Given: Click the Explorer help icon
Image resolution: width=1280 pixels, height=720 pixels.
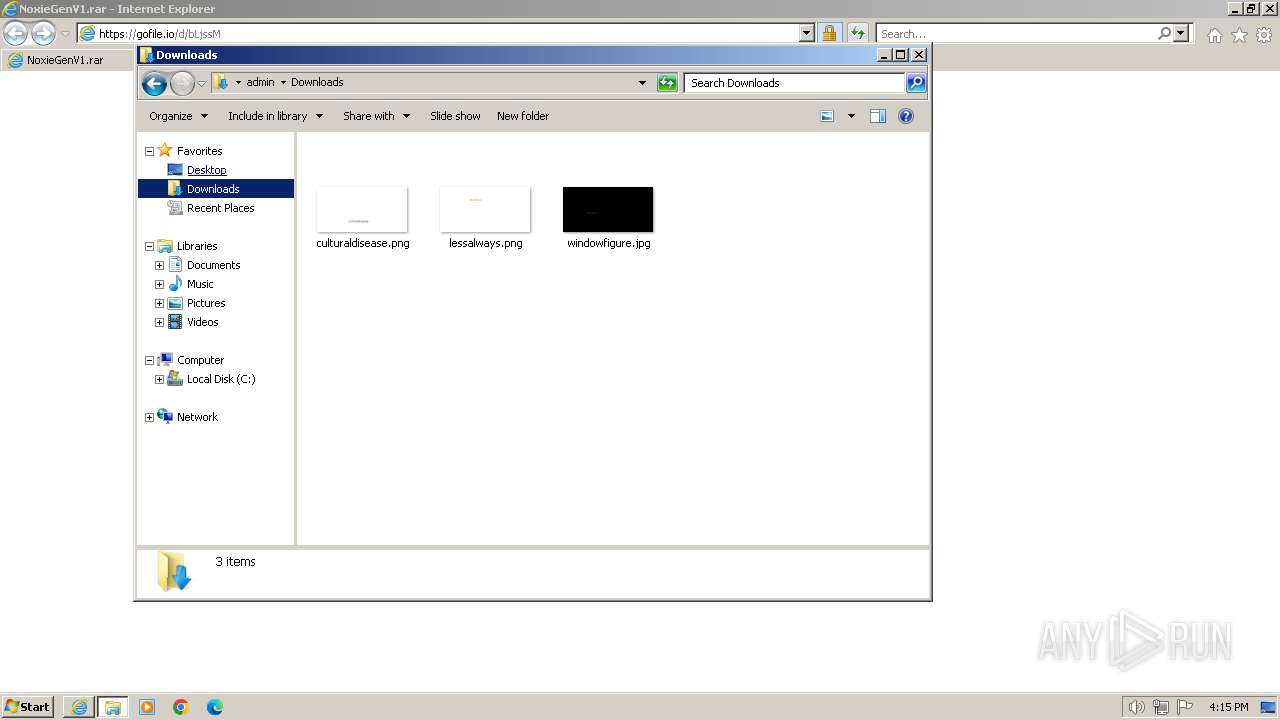Looking at the screenshot, I should [x=906, y=116].
